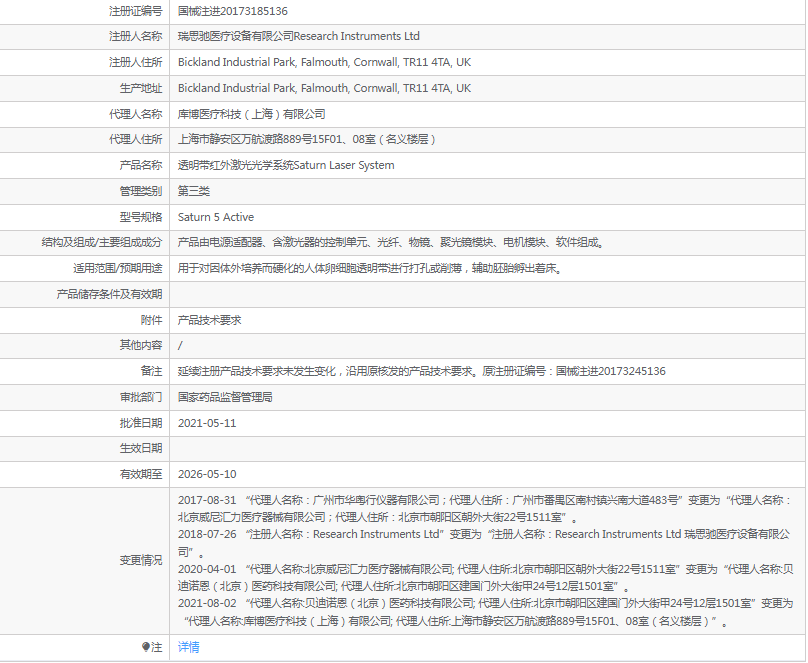808x663 pixels.
Task: Select the intended use description text
Action: [x=371, y=268]
